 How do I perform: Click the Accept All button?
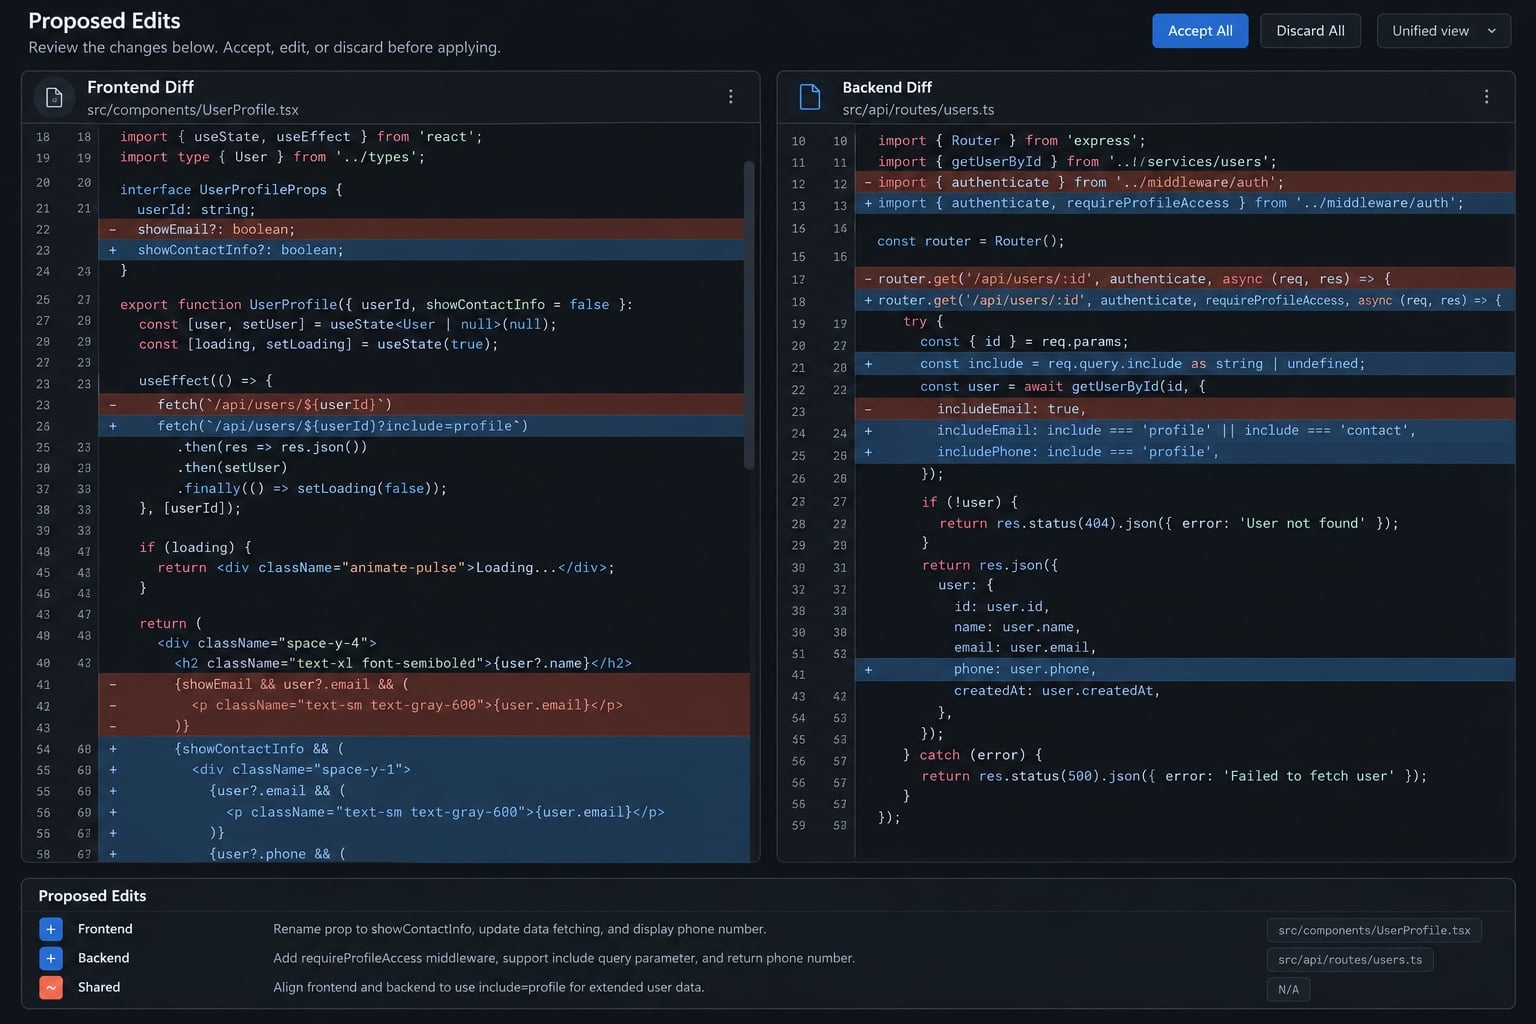1200,31
